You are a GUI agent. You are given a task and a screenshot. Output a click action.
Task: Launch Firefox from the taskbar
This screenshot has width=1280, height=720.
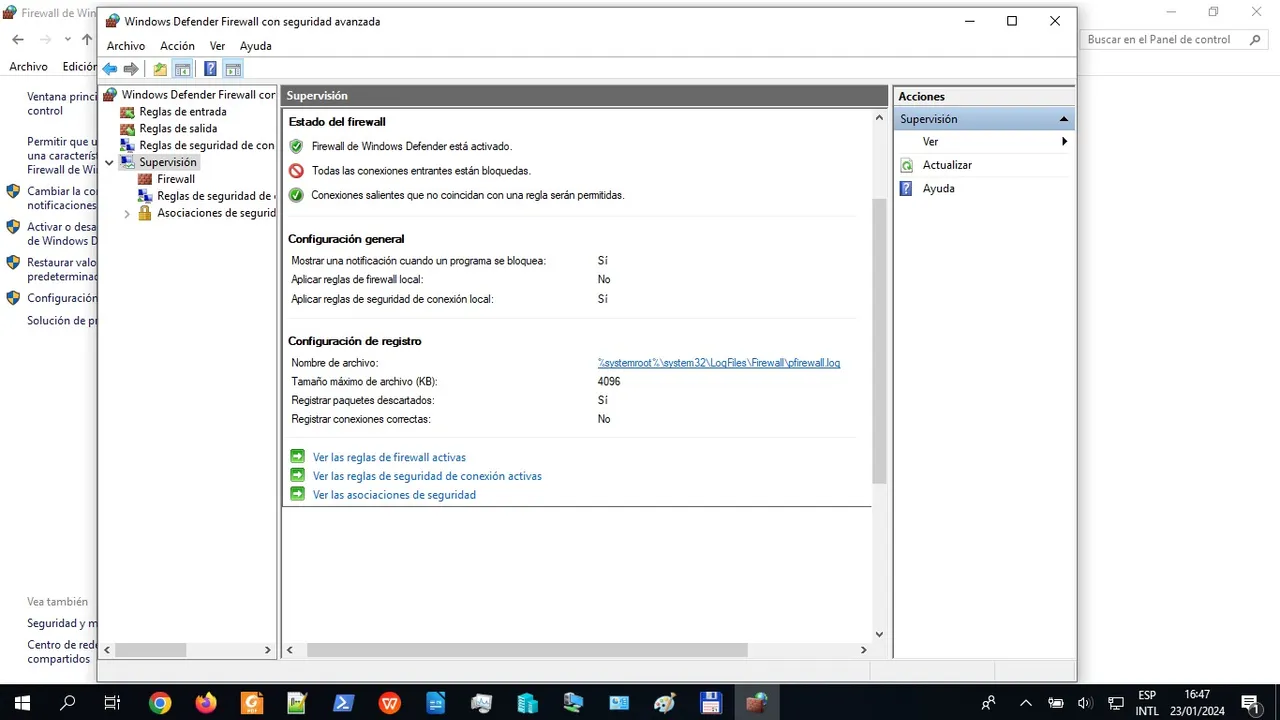point(206,703)
